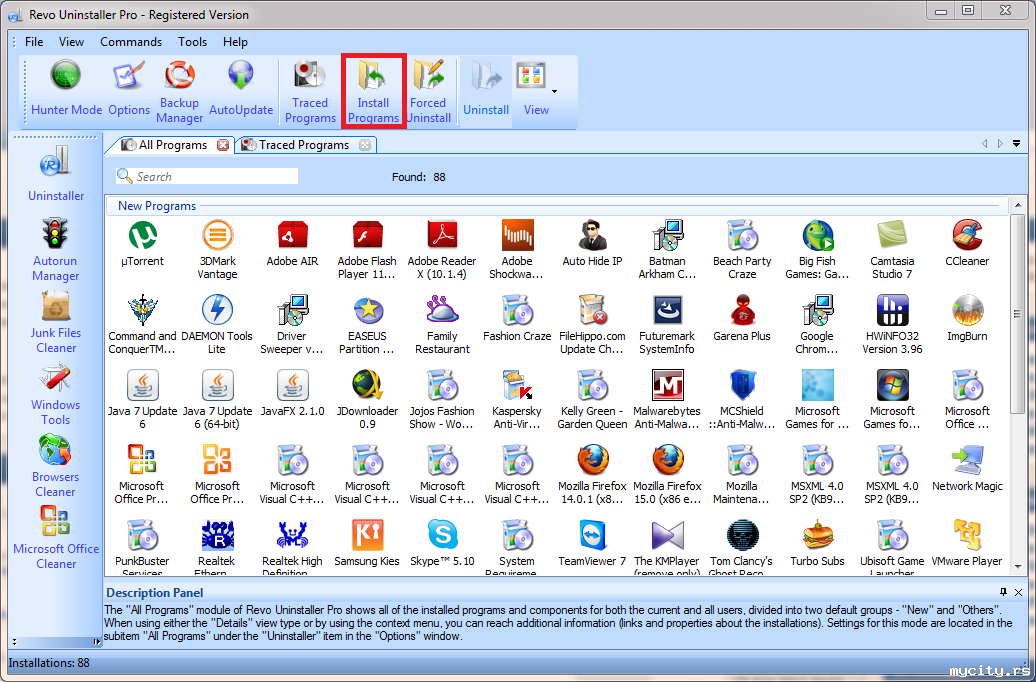Select HWiNFO32 Version 3.96 program
This screenshot has height=682, width=1036.
click(892, 324)
